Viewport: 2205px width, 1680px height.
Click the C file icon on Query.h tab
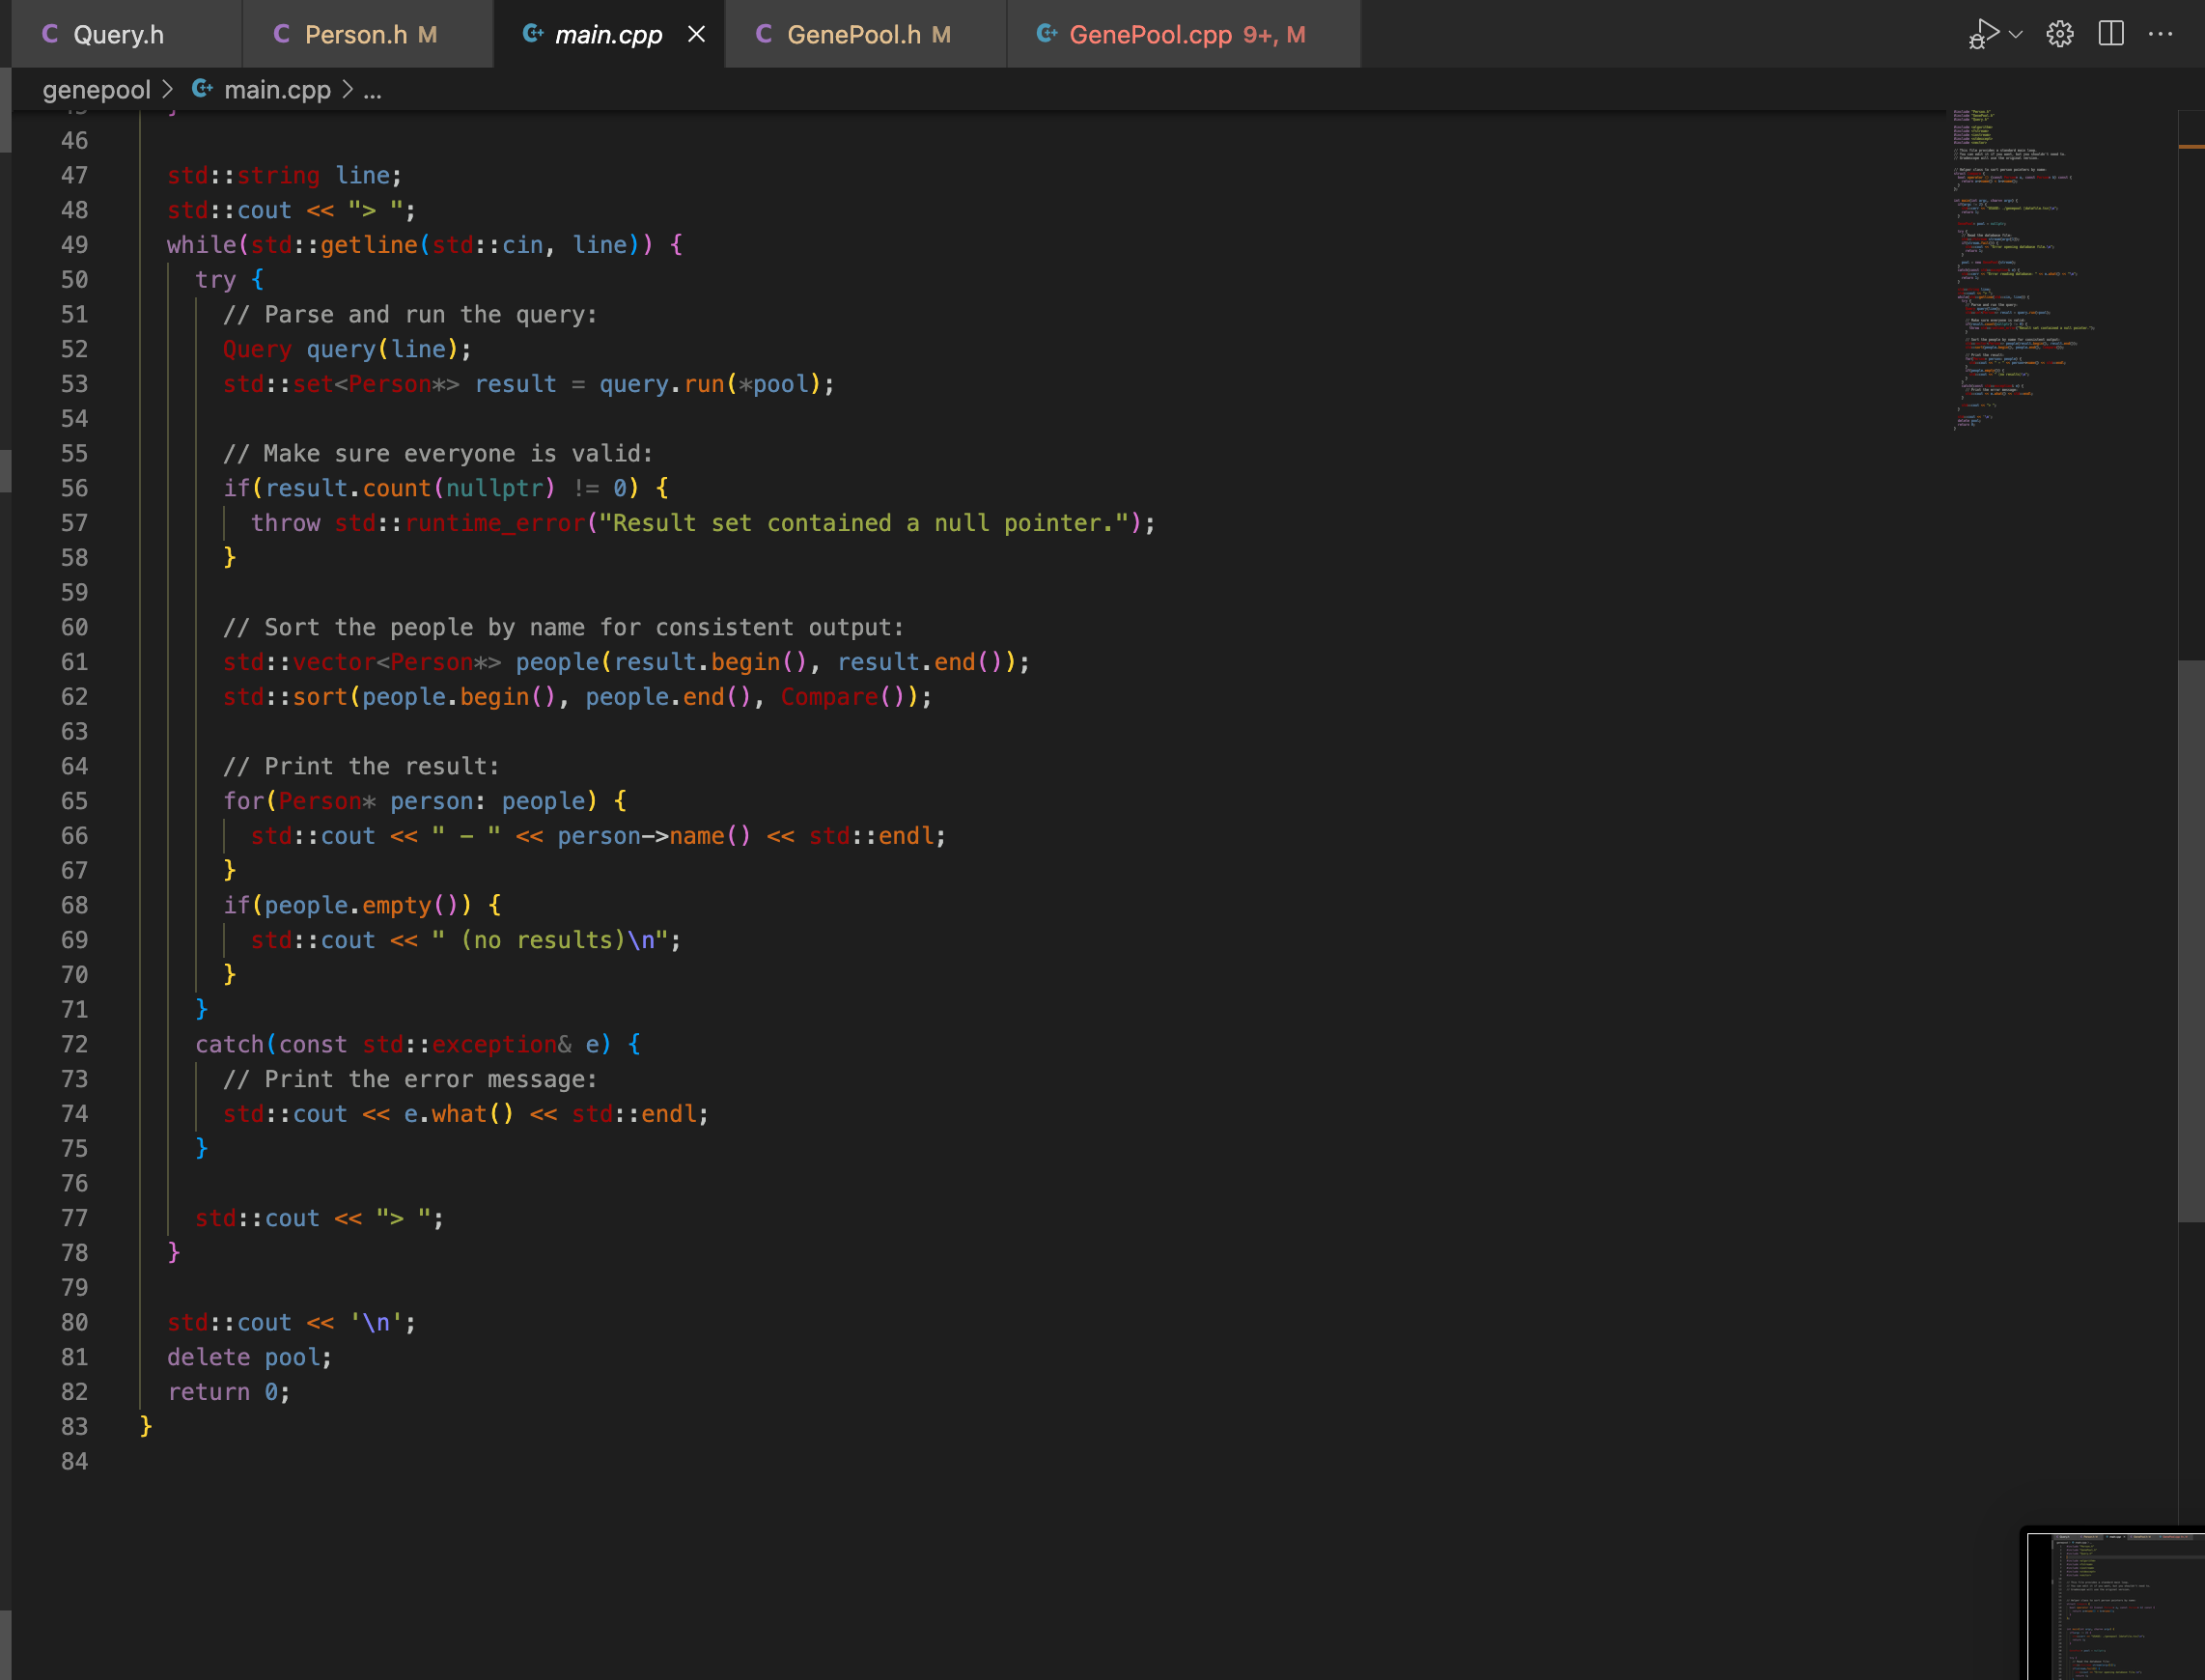50,33
